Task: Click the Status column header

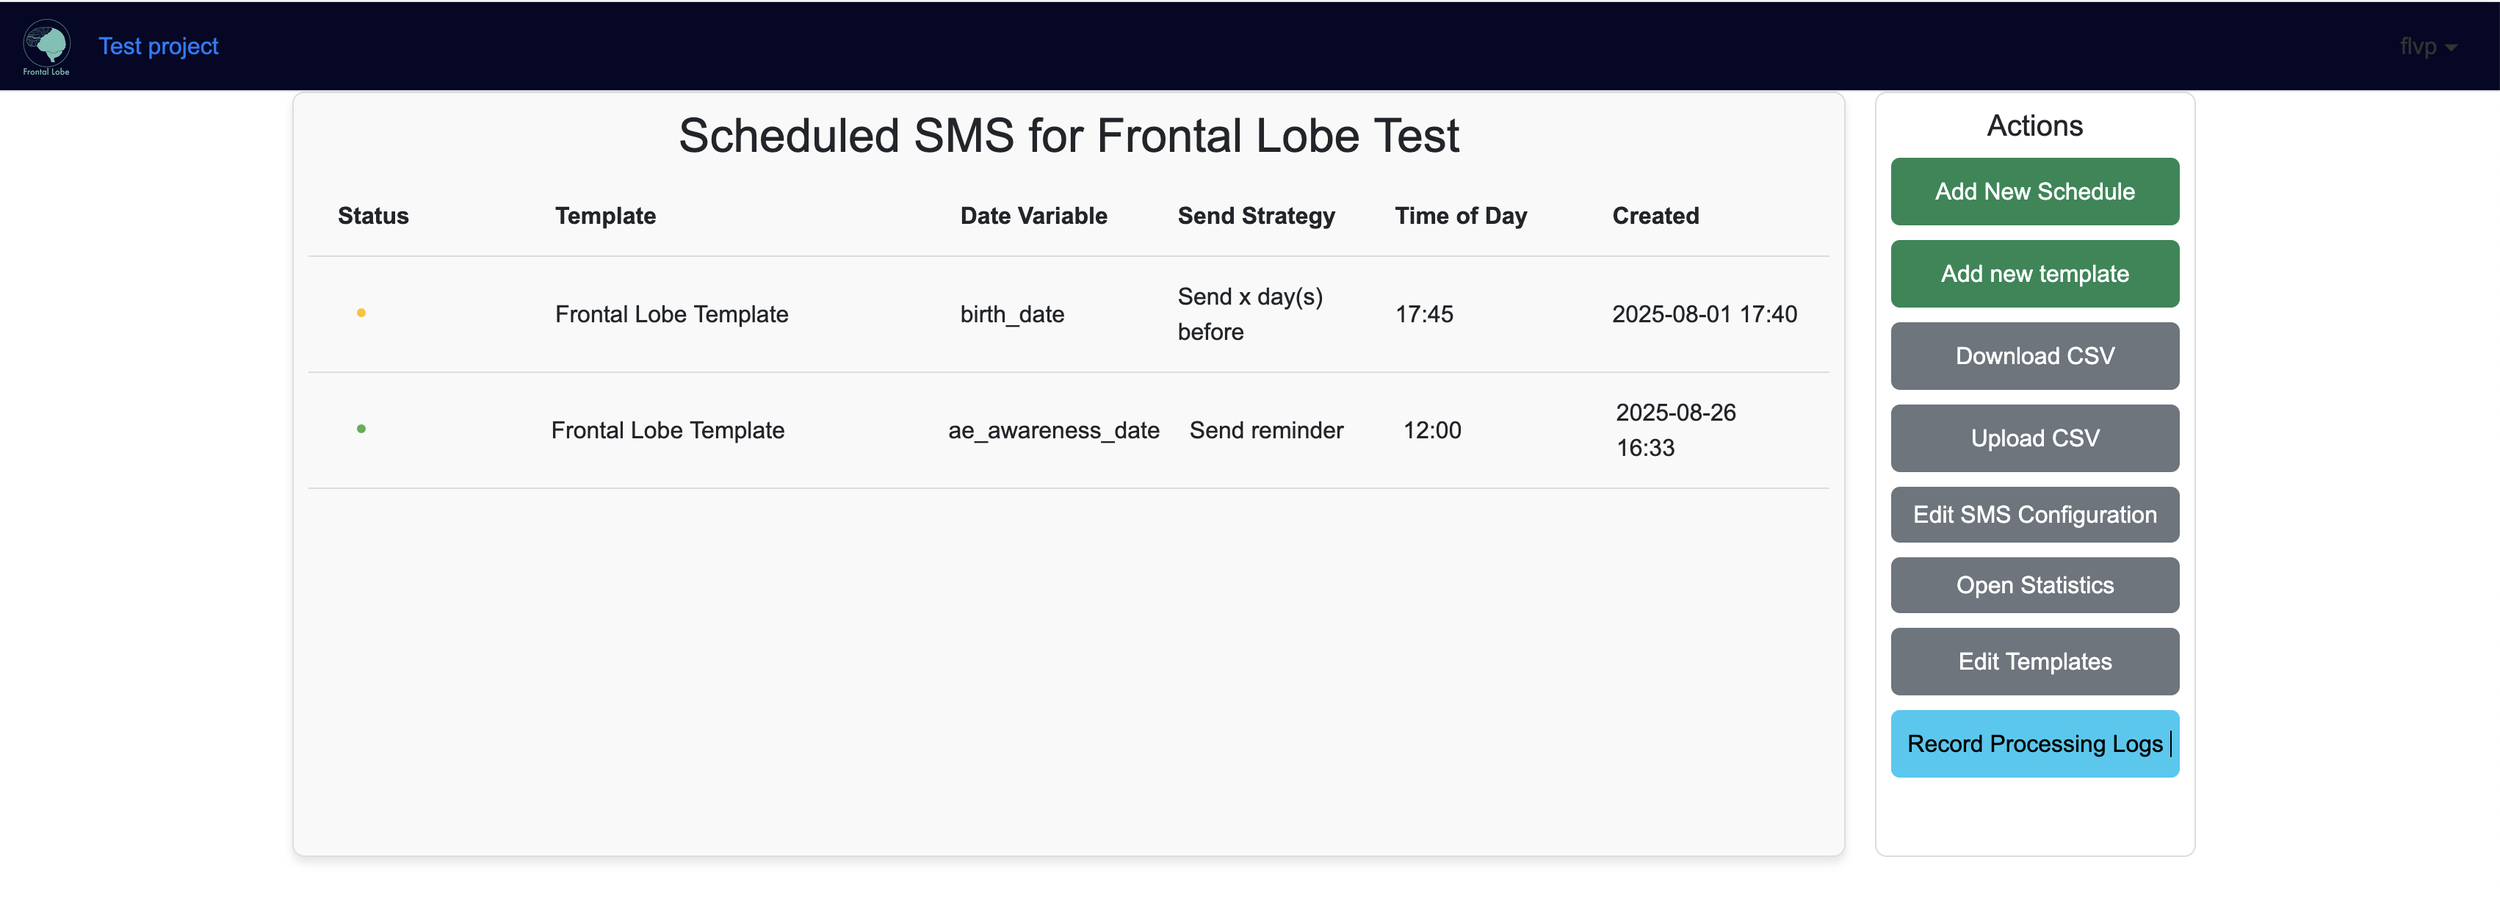Action: pyautogui.click(x=373, y=216)
